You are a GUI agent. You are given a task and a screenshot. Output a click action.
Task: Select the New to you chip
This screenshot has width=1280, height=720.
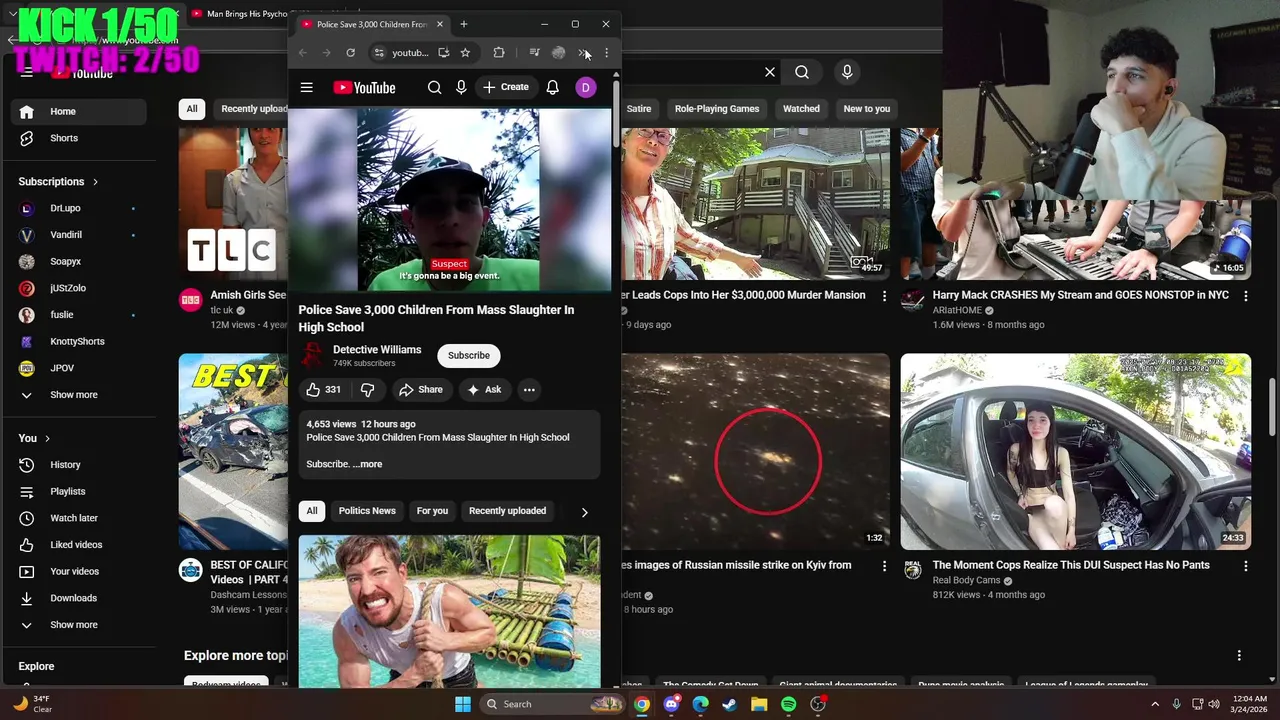pyautogui.click(x=867, y=109)
